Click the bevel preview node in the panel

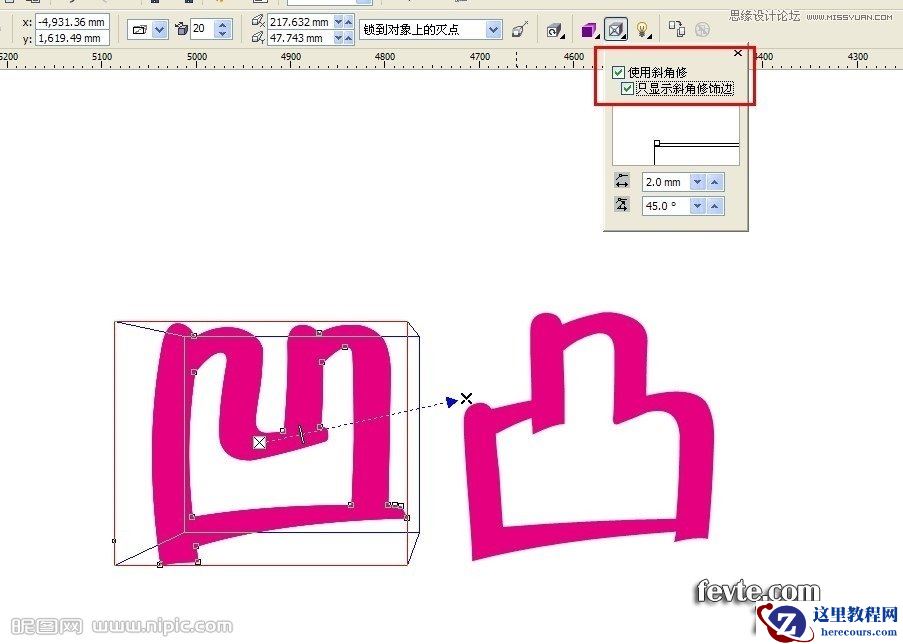point(656,143)
